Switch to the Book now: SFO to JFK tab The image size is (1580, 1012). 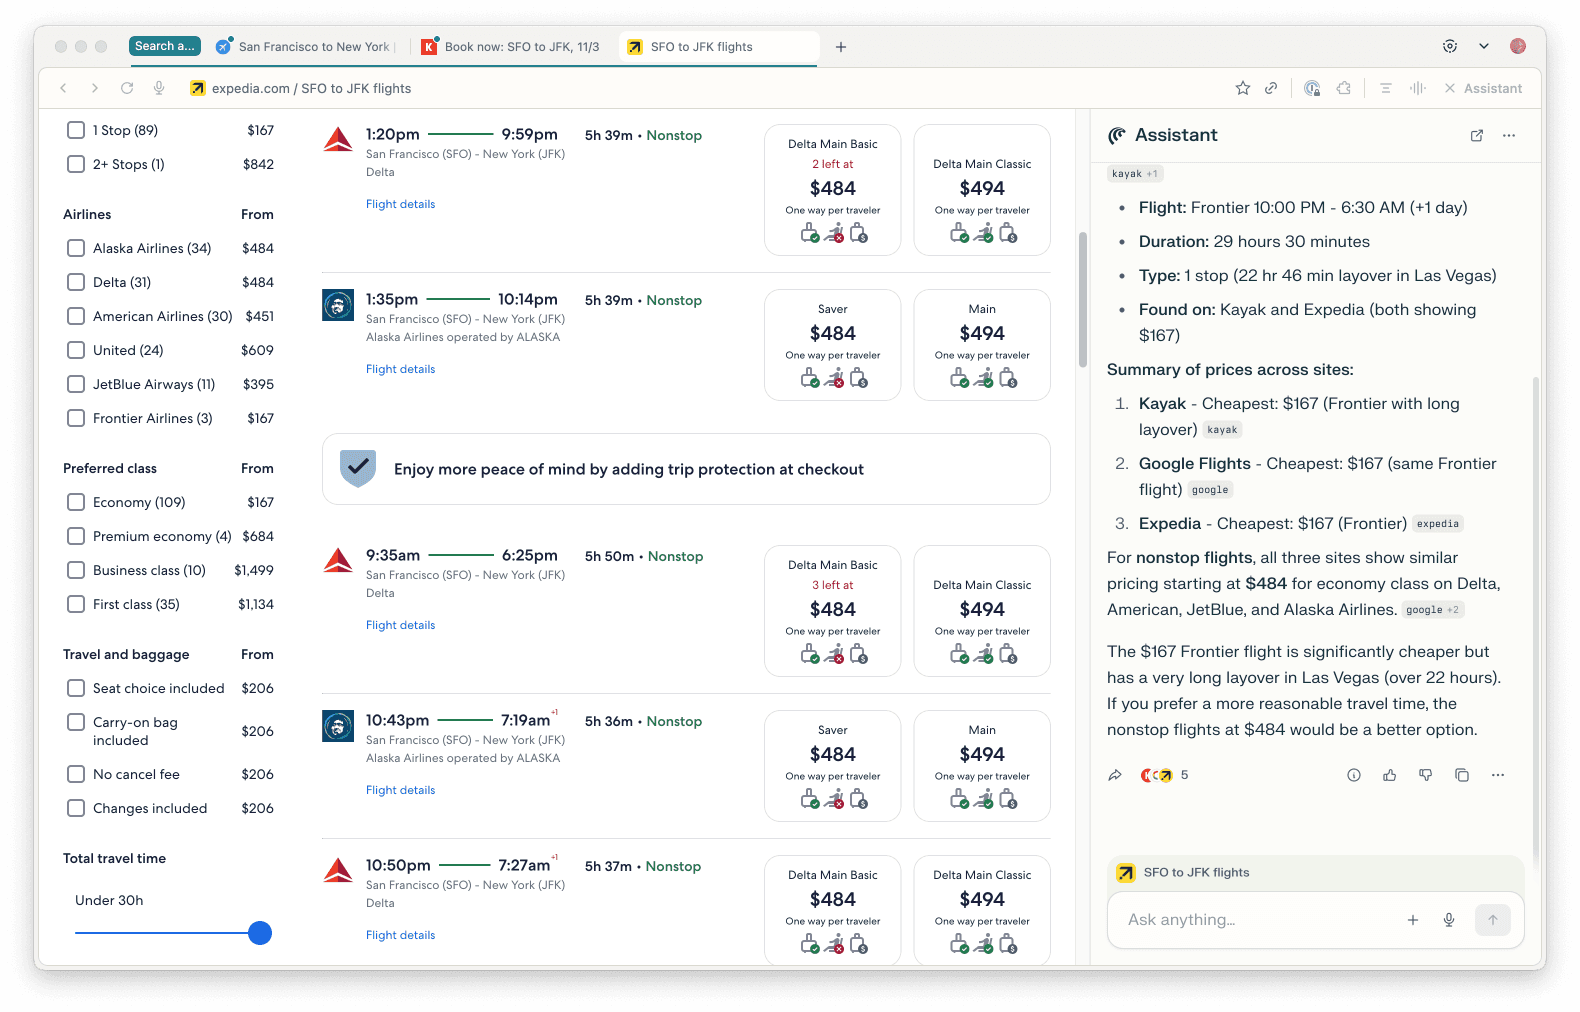click(511, 47)
